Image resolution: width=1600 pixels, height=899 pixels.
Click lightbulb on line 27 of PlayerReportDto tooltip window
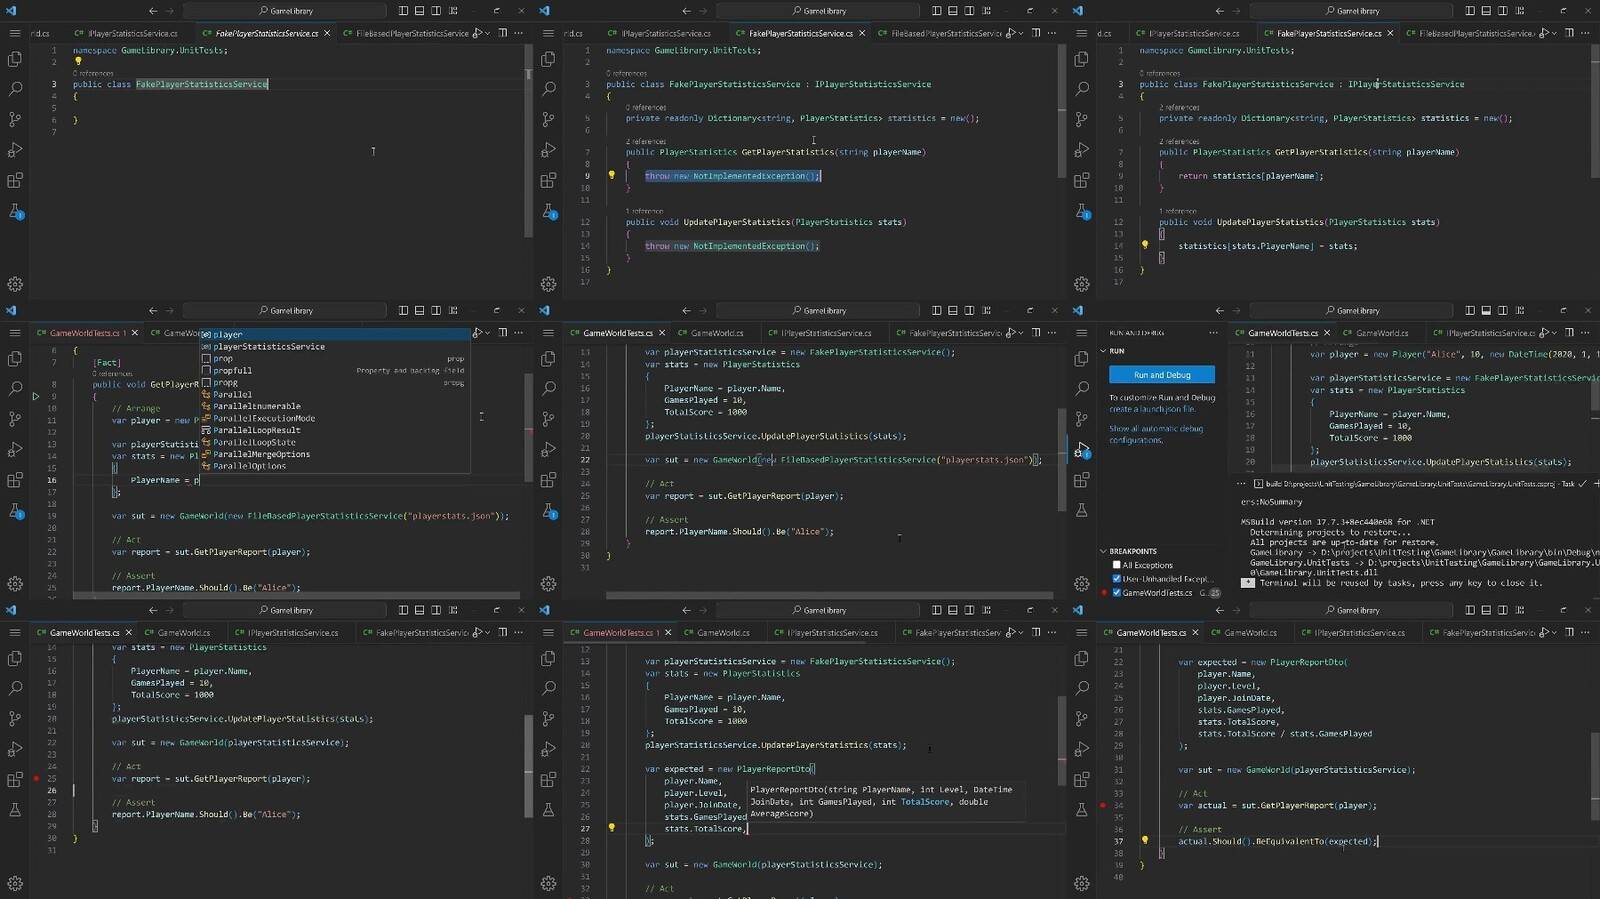pos(611,828)
